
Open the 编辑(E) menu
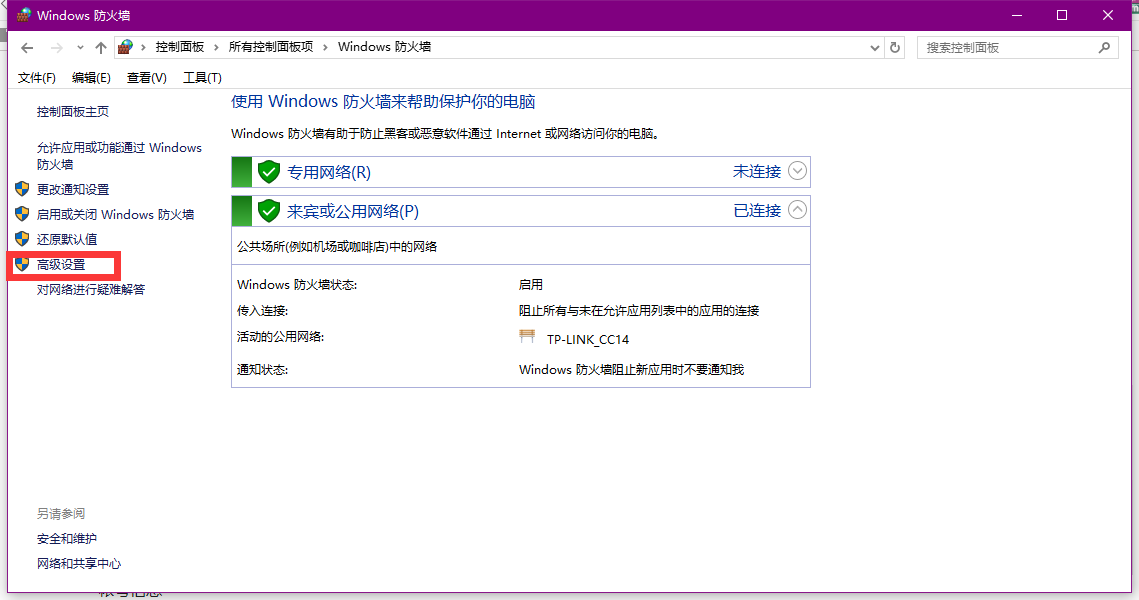click(x=92, y=78)
